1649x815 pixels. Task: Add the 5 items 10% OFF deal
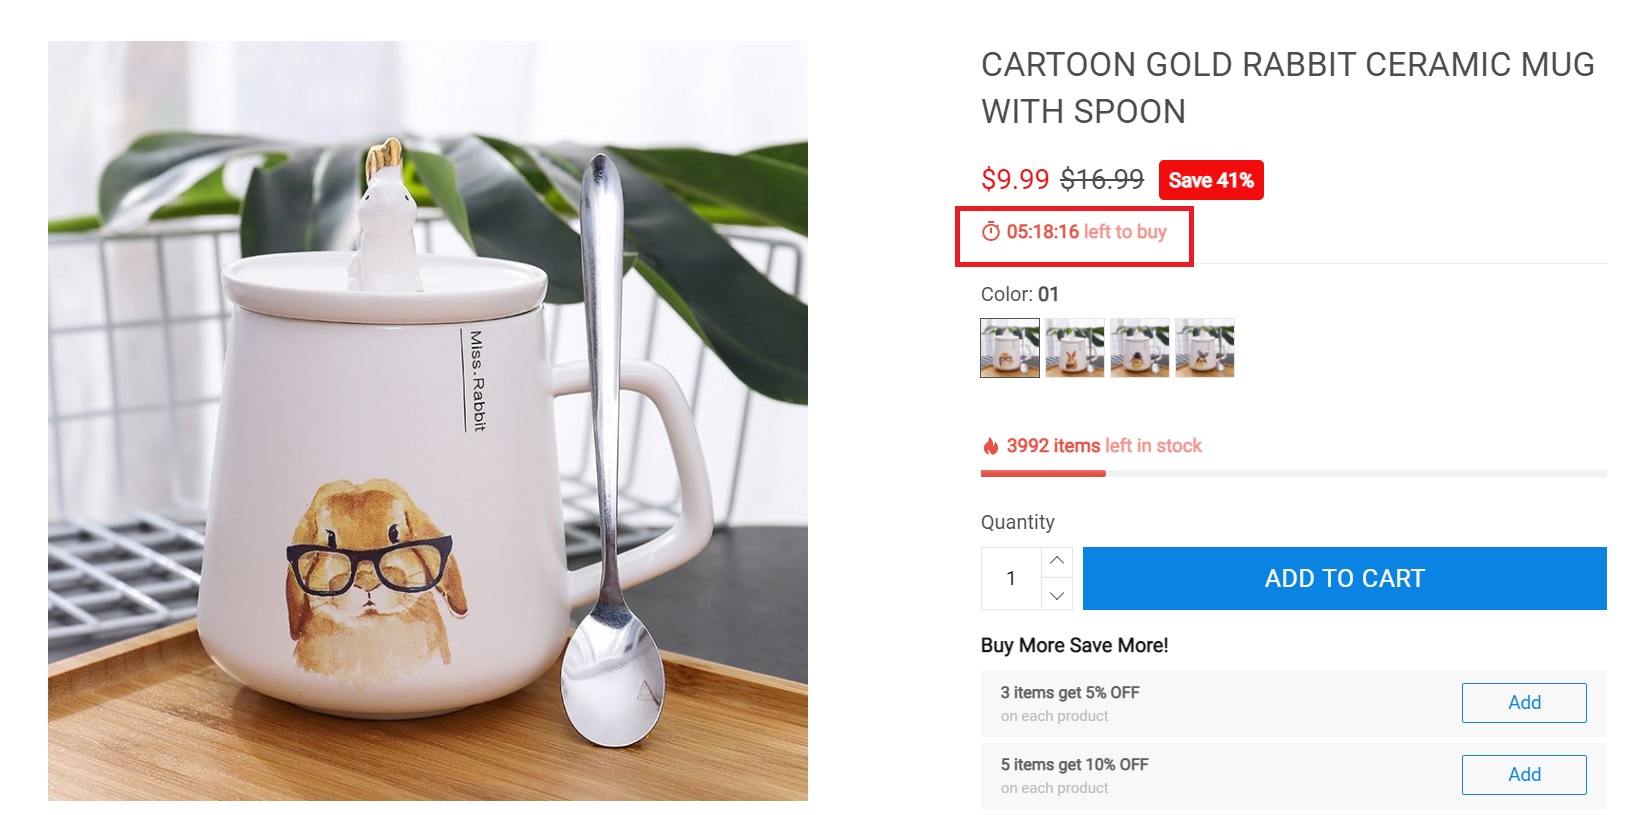(1523, 775)
